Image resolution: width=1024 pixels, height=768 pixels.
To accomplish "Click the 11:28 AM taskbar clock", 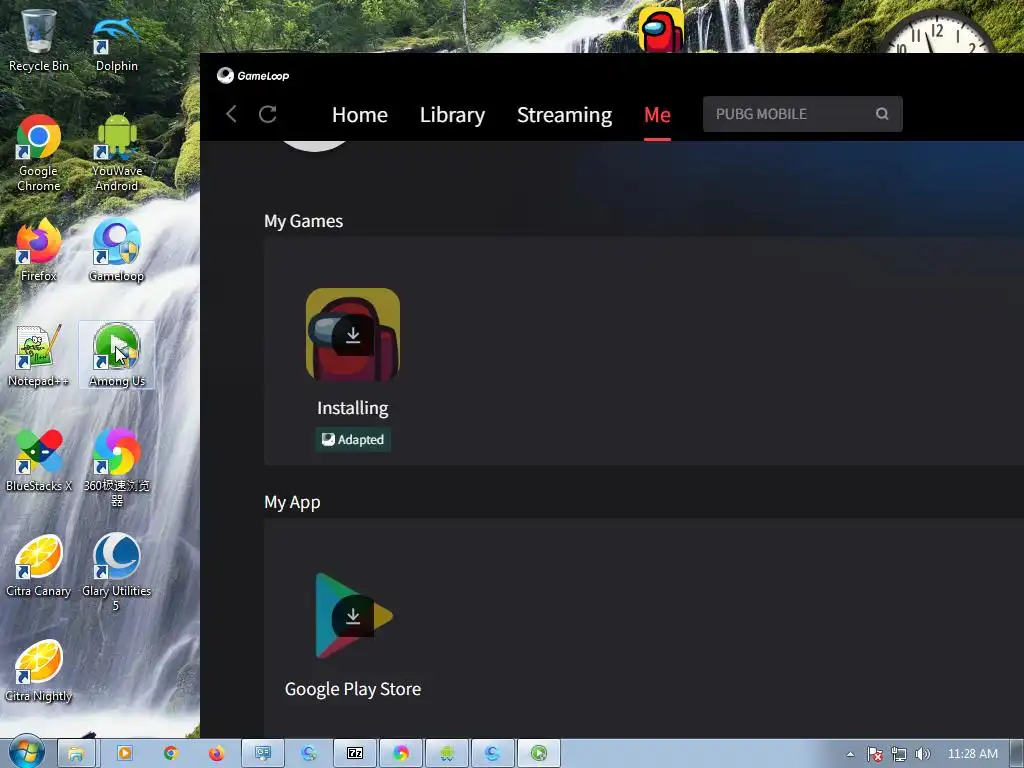I will 972,754.
